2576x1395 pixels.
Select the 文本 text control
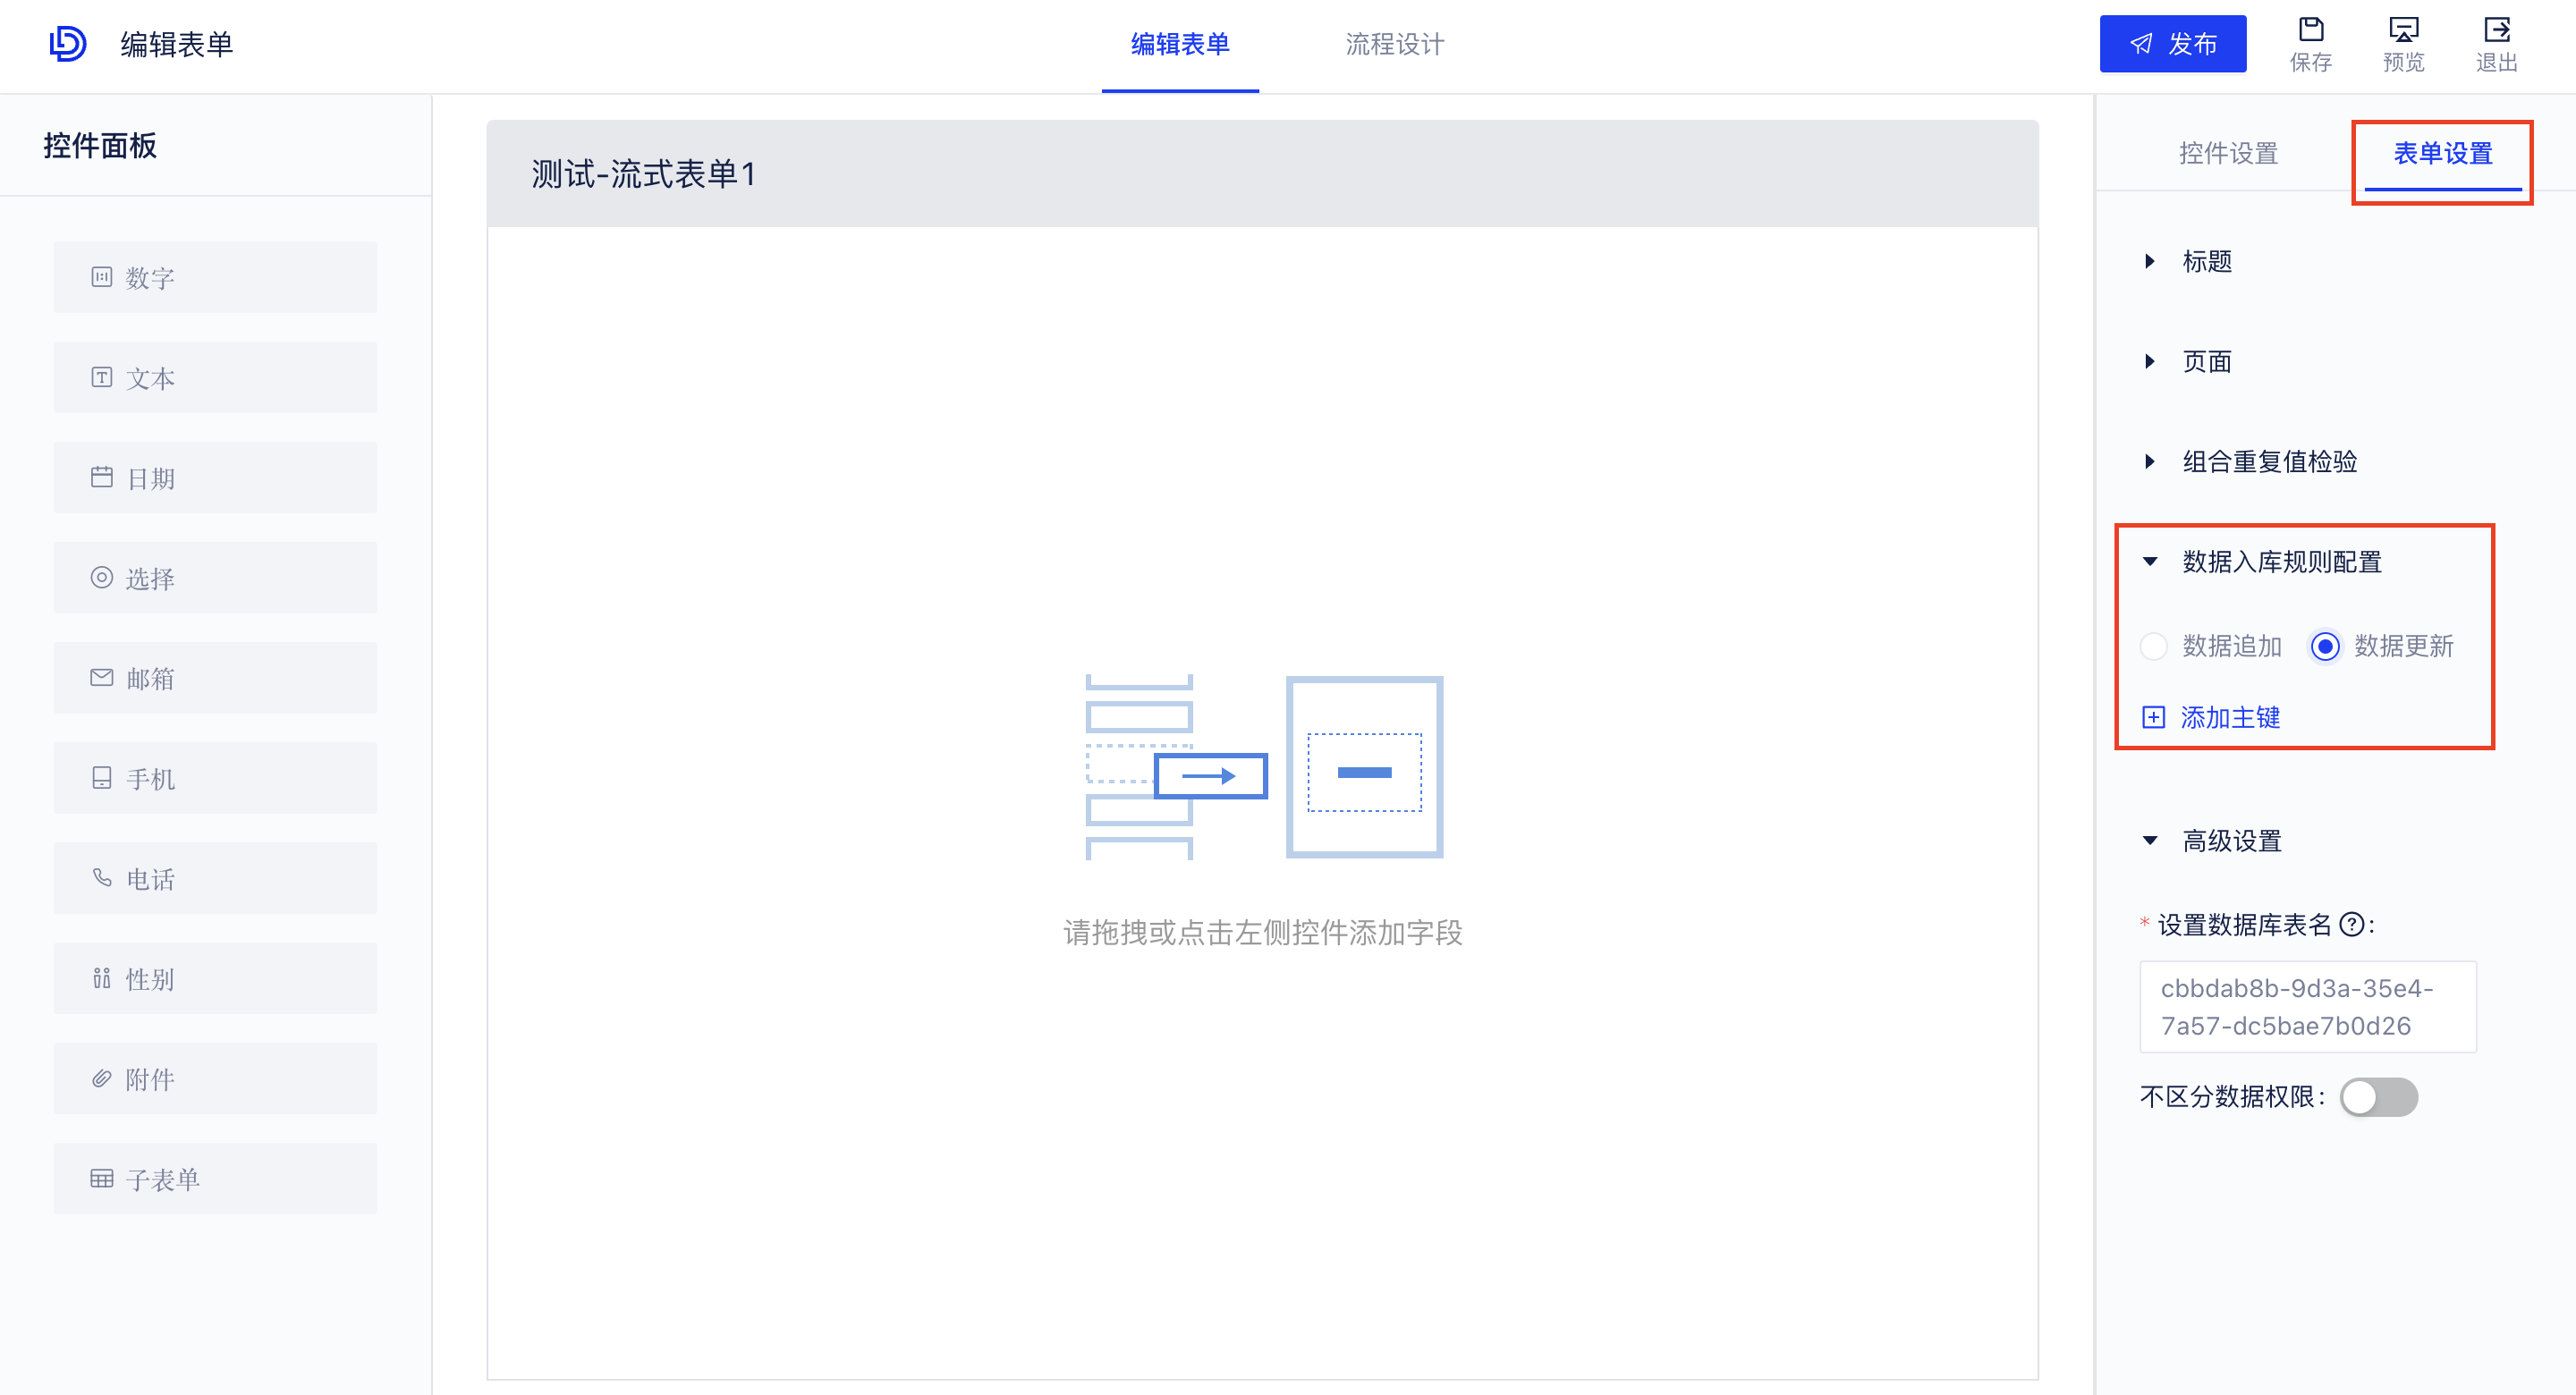tap(215, 377)
